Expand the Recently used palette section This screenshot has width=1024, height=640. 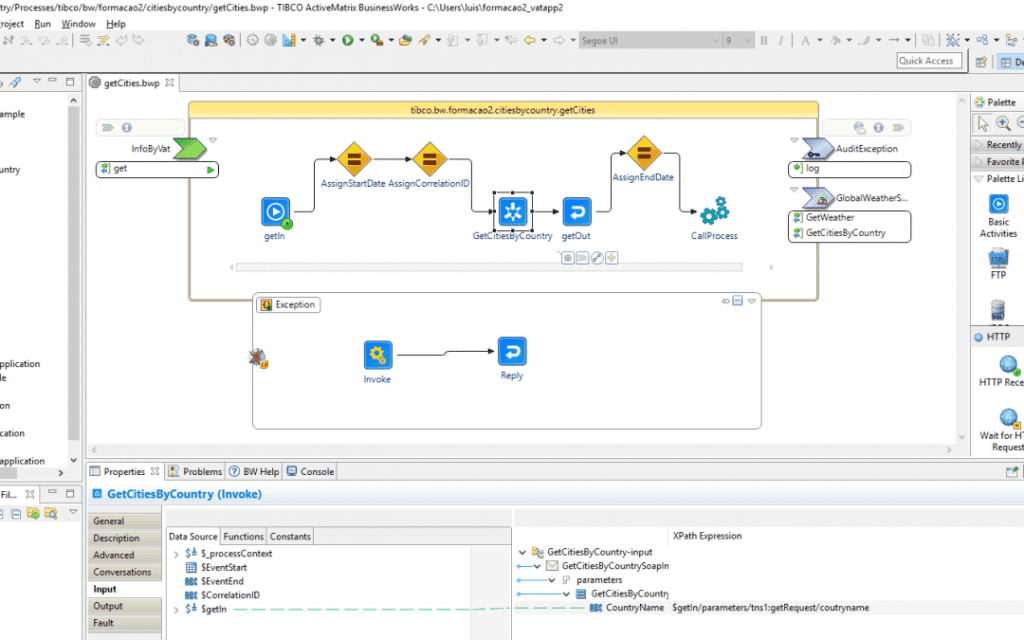(979, 144)
